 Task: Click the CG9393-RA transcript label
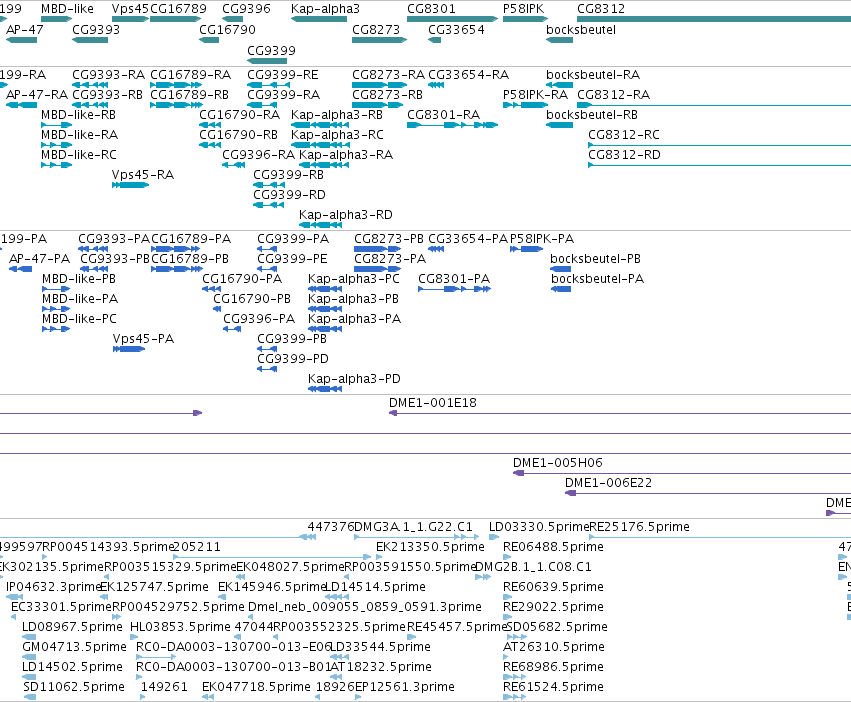tap(109, 74)
